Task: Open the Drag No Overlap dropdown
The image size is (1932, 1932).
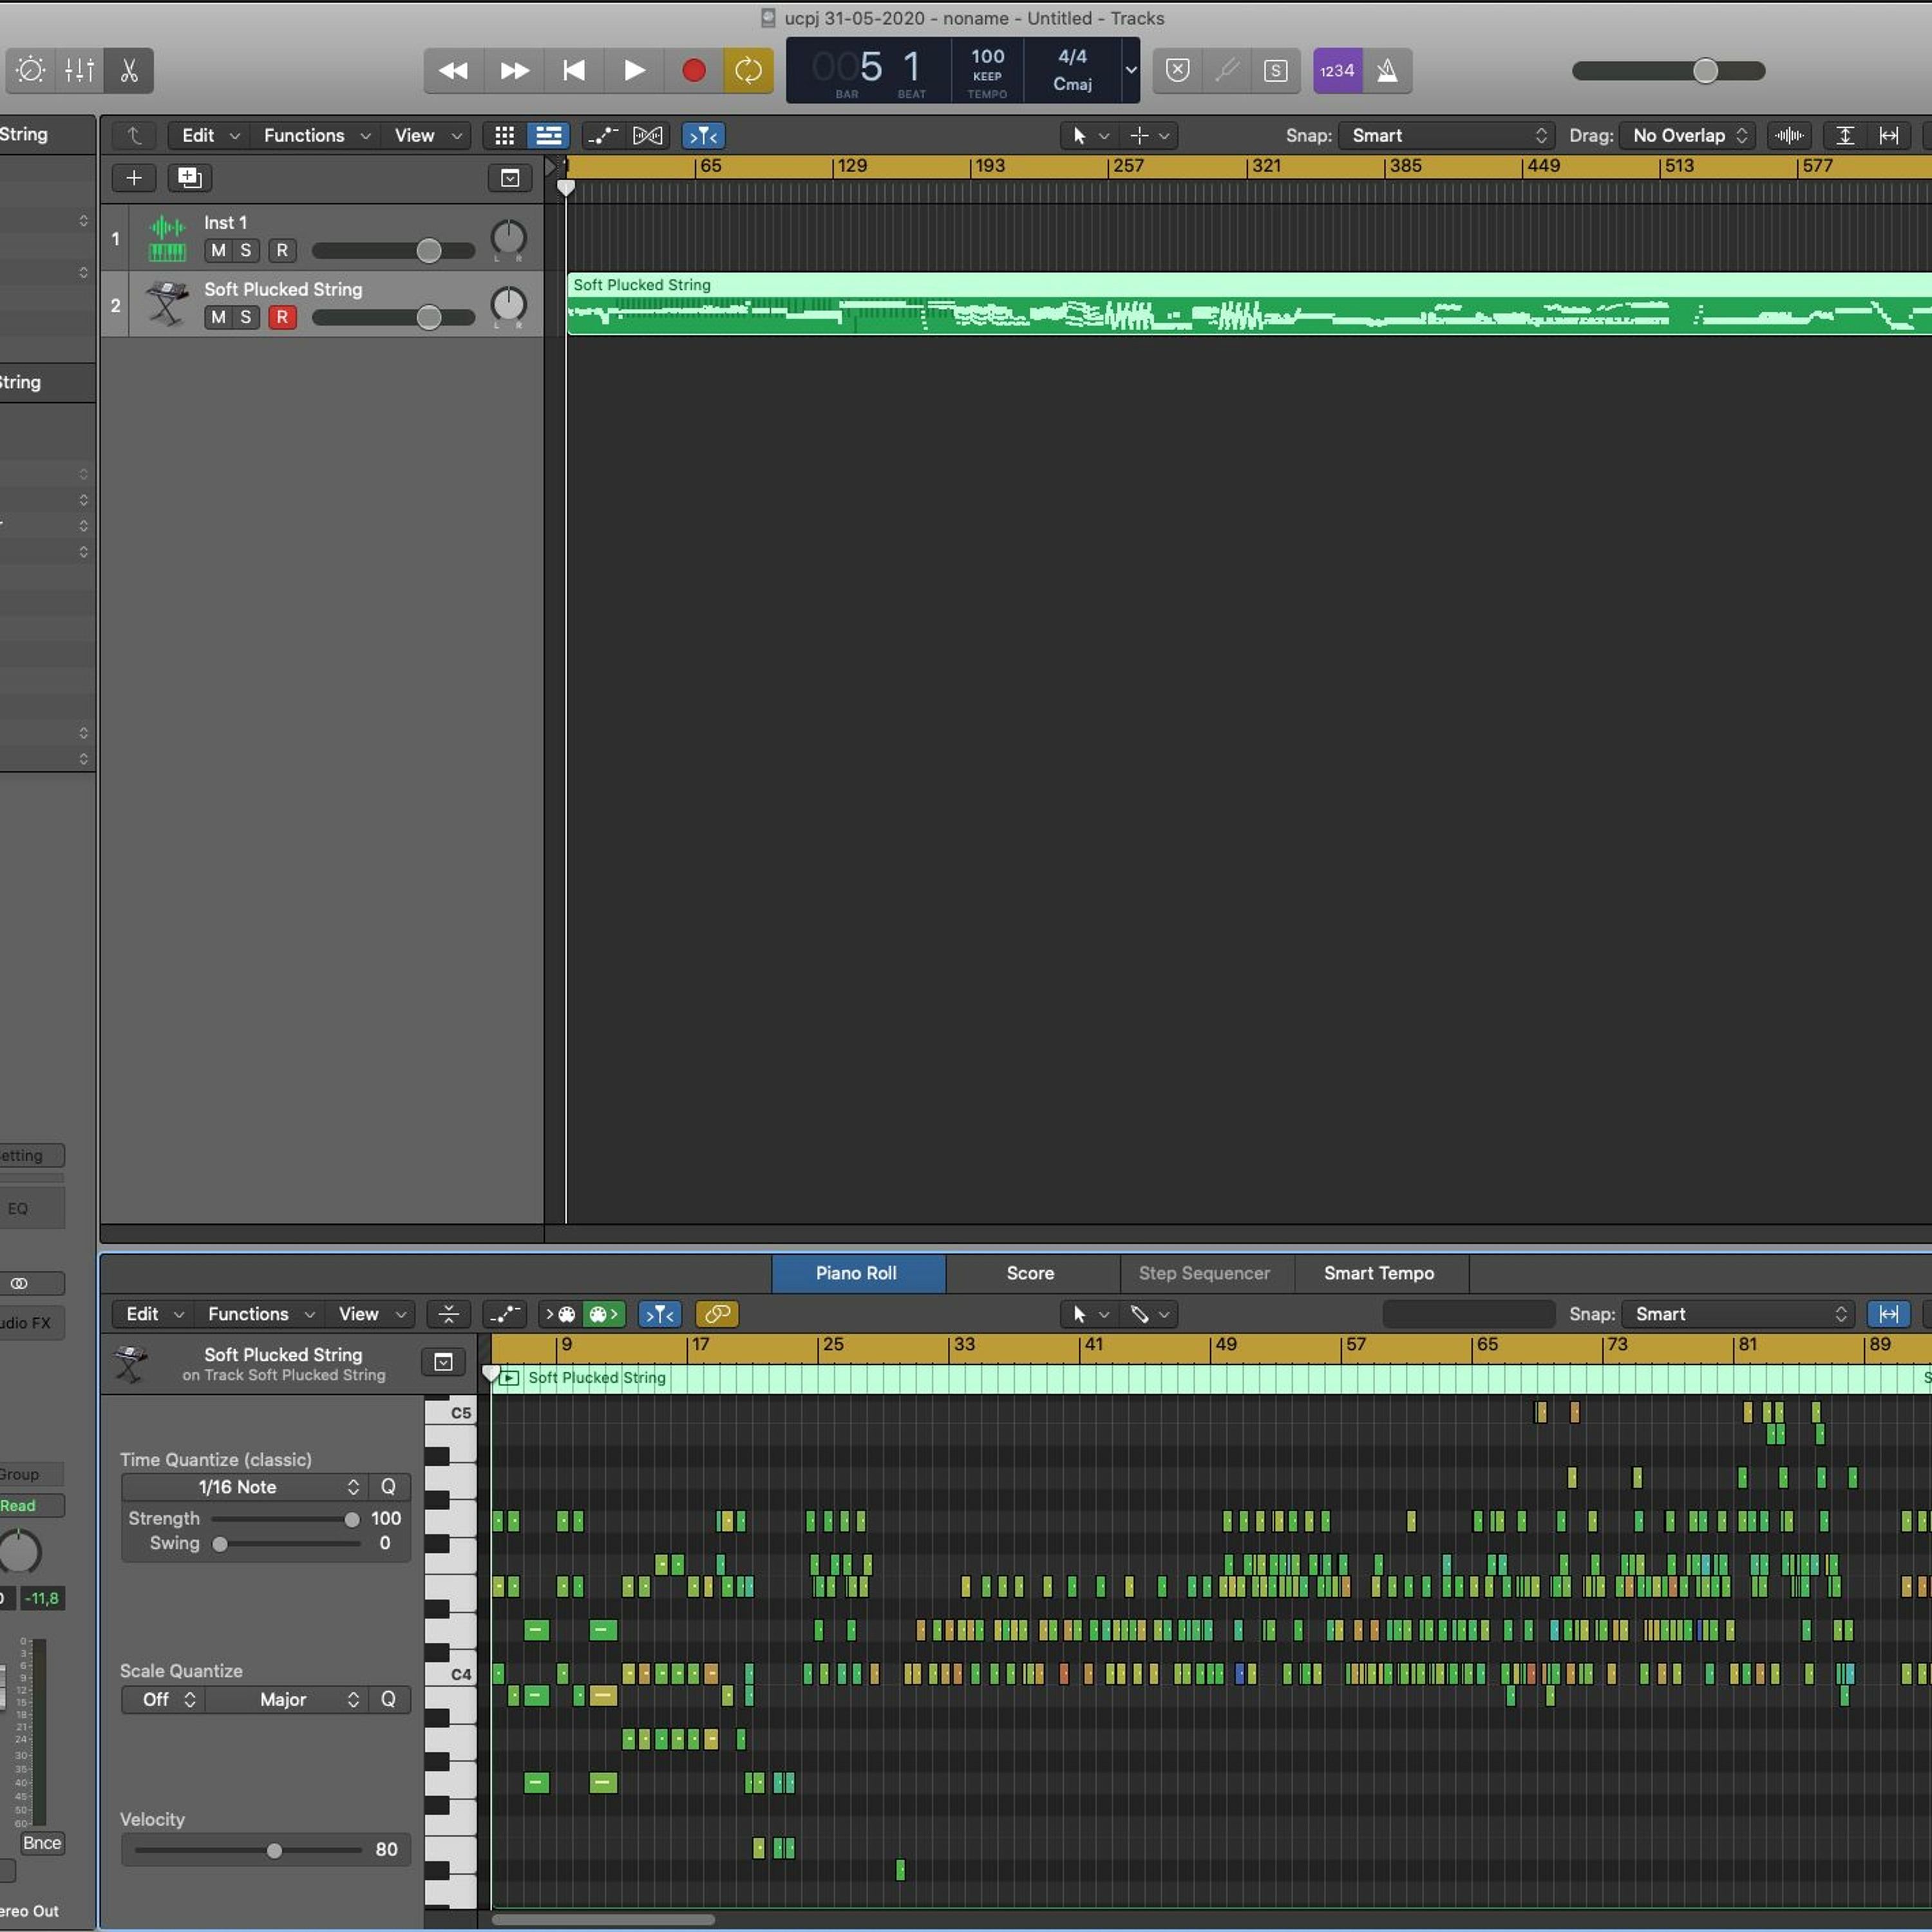Action: click(x=1689, y=135)
